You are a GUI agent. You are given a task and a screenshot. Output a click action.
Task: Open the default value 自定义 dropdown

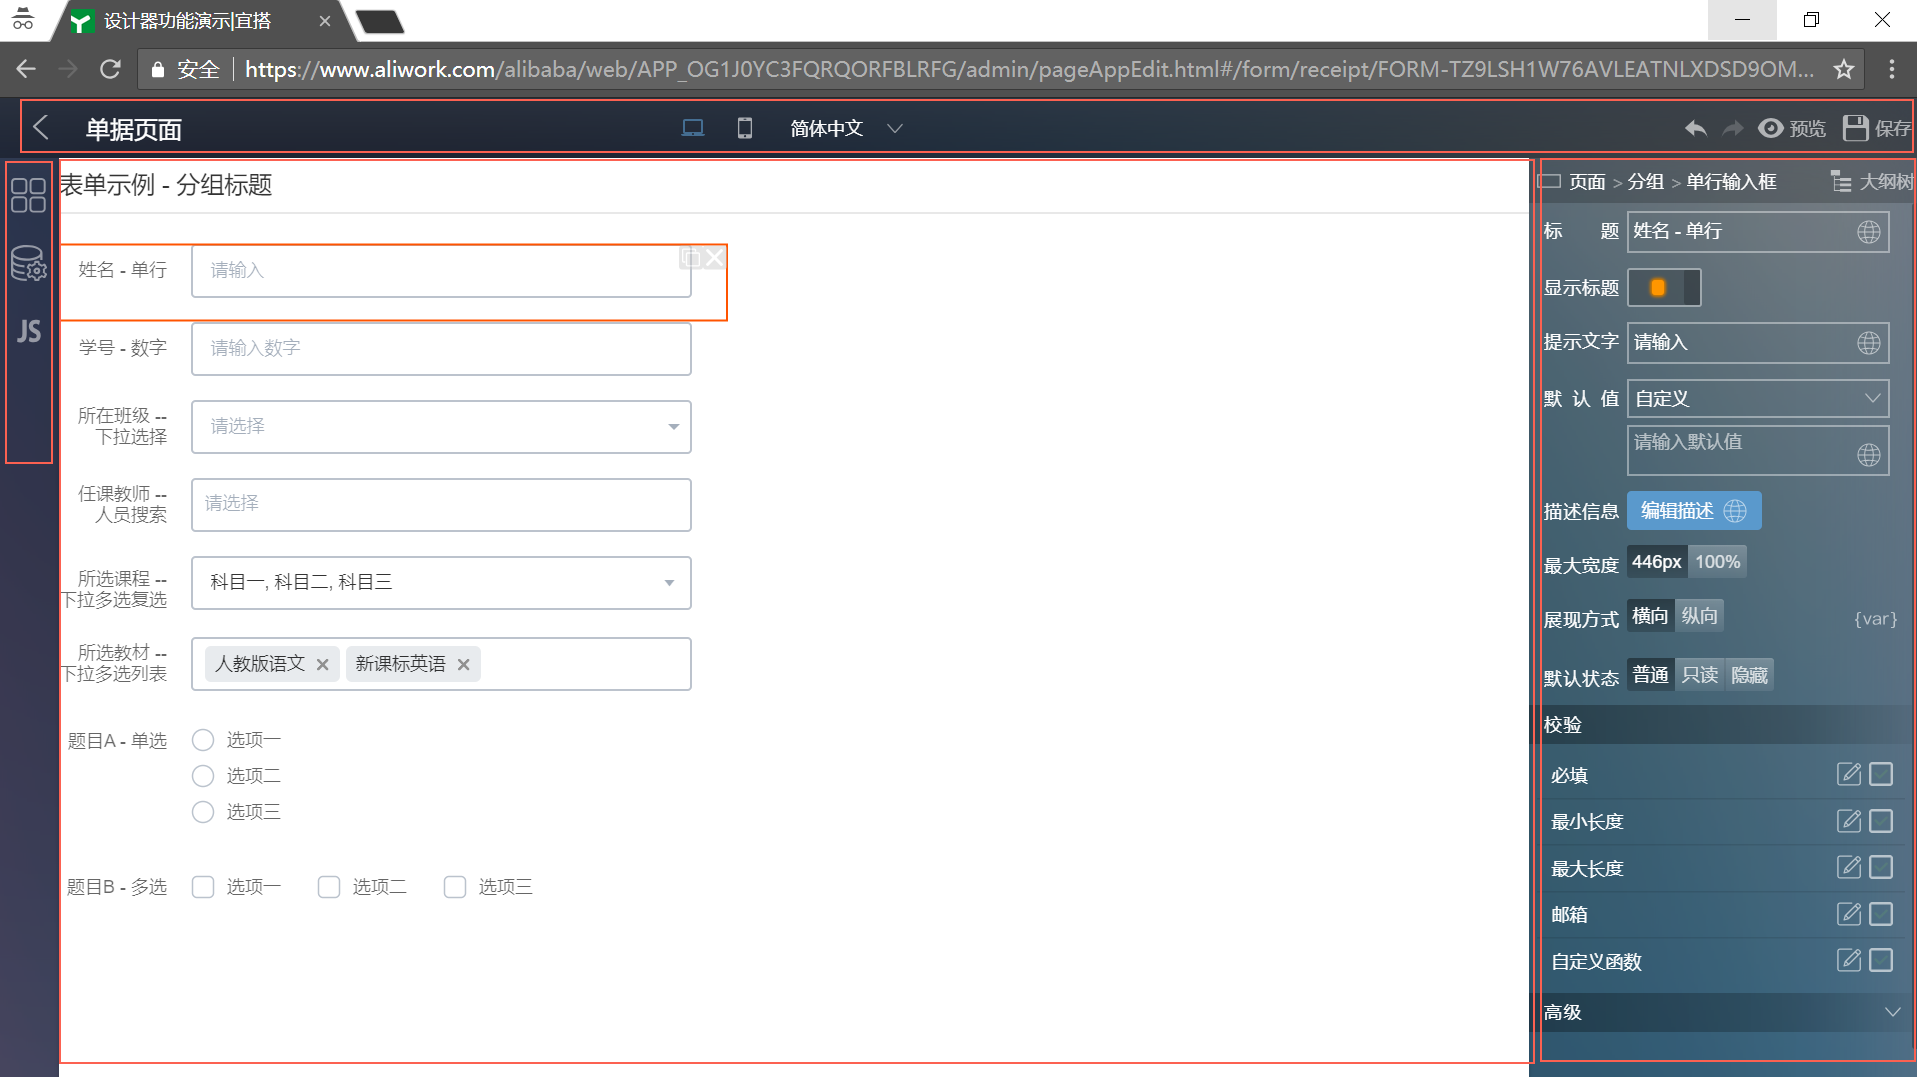coord(1758,399)
